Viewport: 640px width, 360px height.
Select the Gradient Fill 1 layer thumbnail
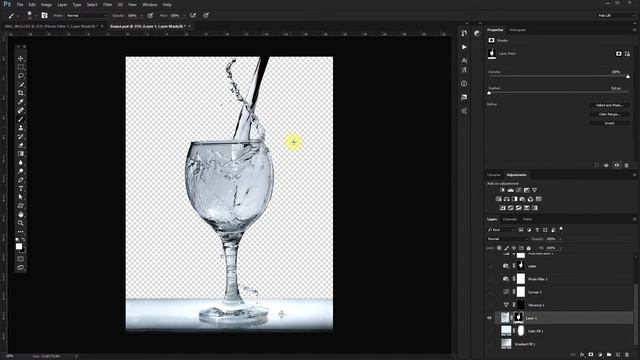point(506,344)
